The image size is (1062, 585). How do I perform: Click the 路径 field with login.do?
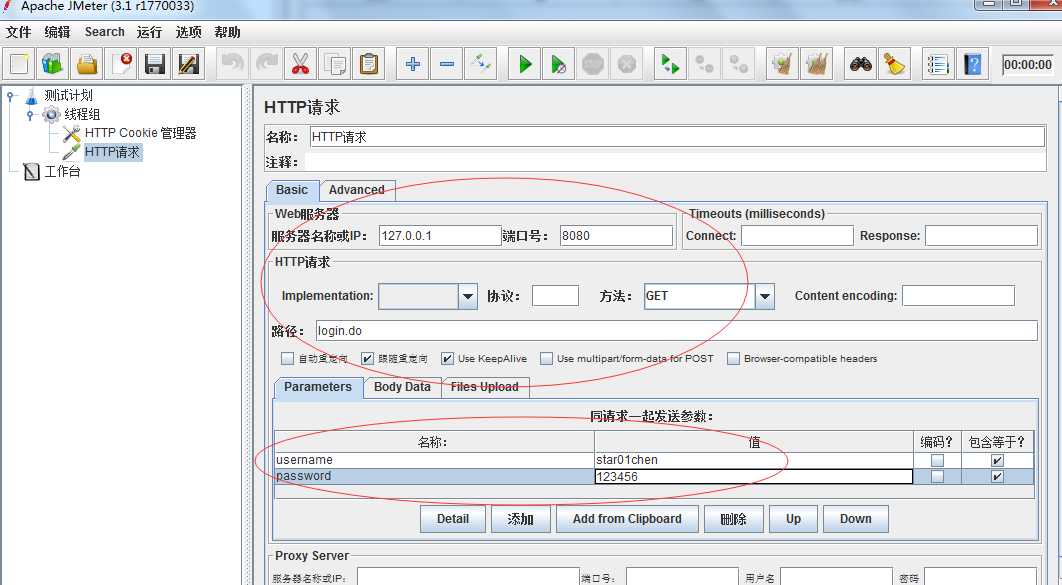[677, 331]
